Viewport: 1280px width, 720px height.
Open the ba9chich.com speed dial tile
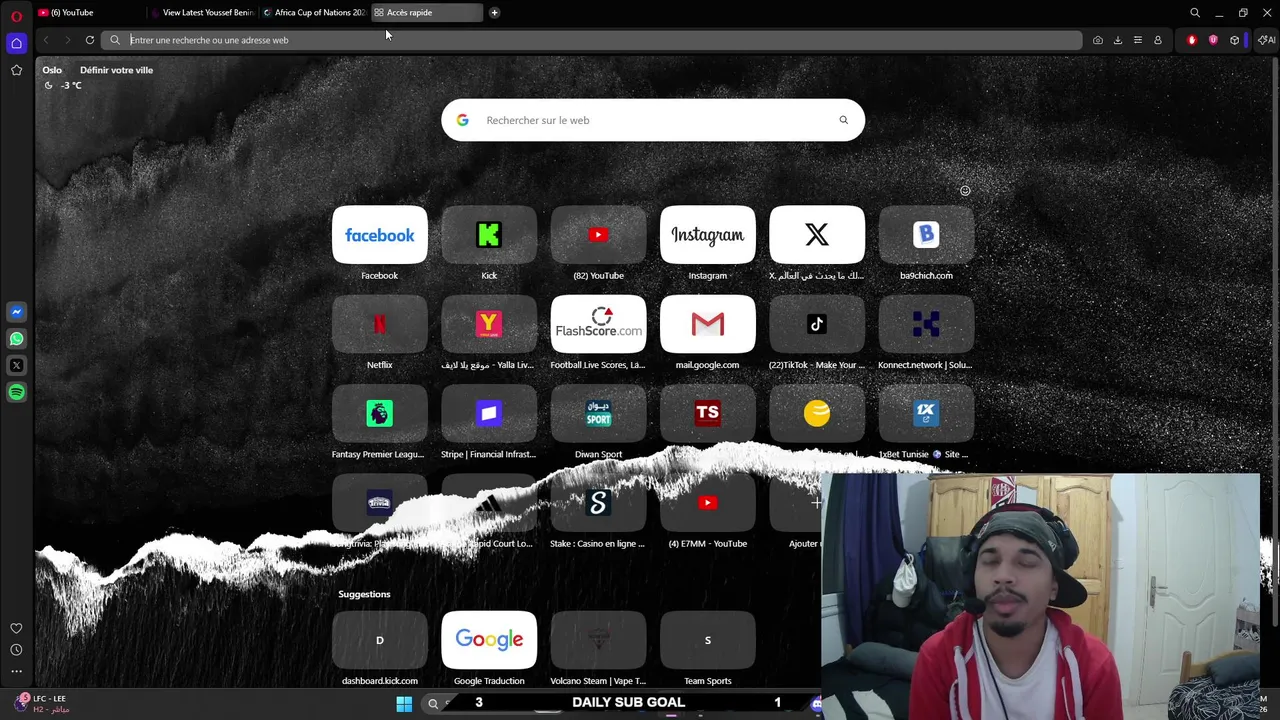coord(926,235)
